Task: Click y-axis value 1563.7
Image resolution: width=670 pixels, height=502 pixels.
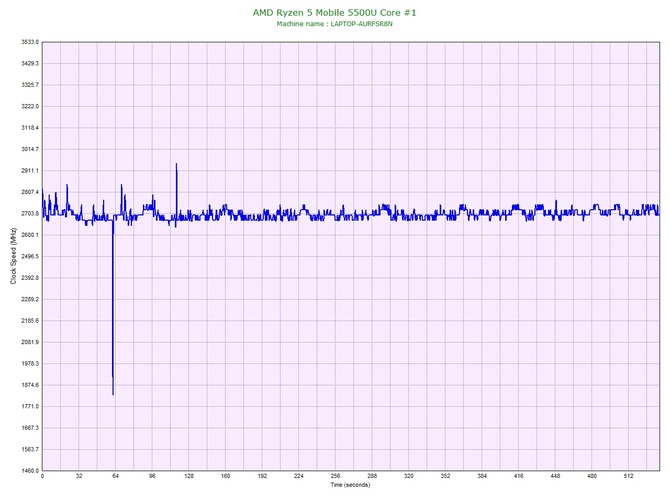Action: click(30, 449)
